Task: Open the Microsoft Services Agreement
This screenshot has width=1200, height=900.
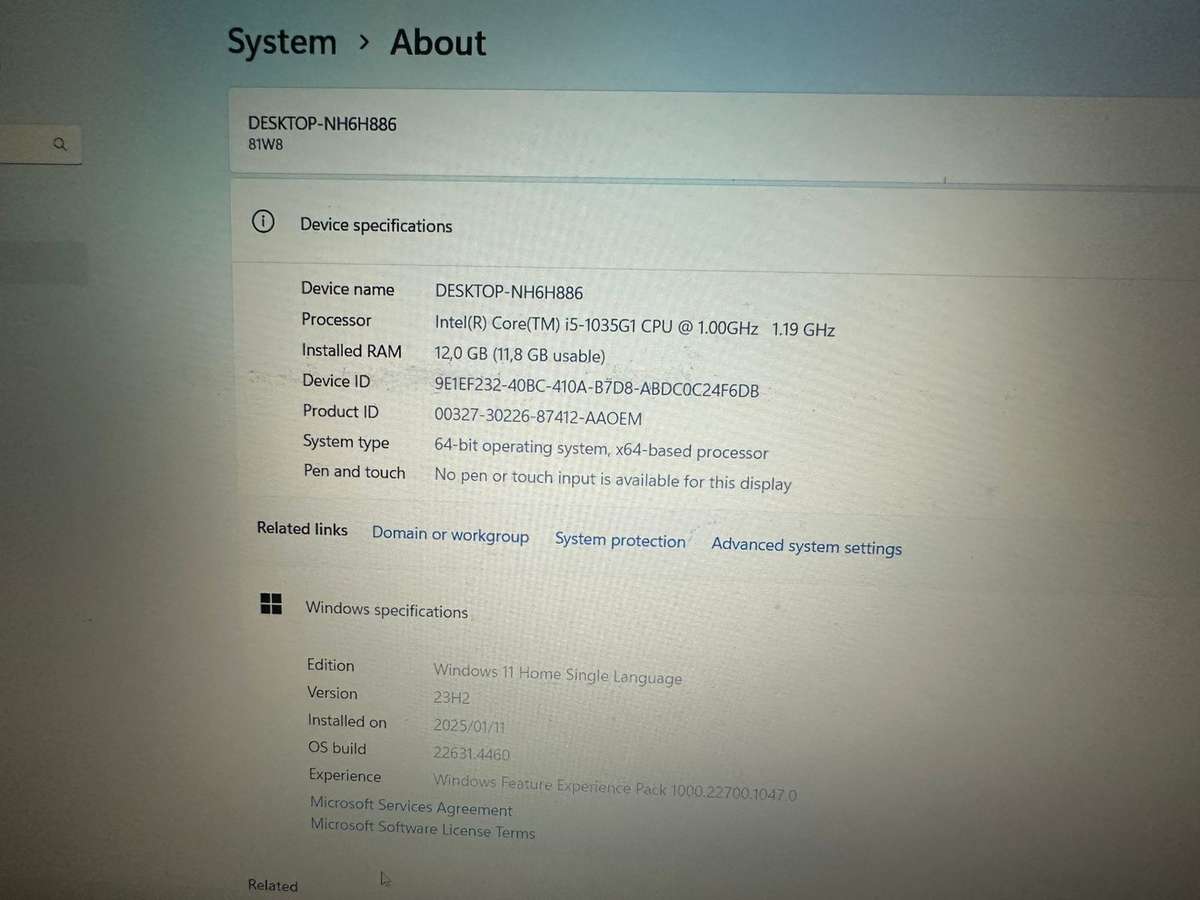Action: (411, 806)
